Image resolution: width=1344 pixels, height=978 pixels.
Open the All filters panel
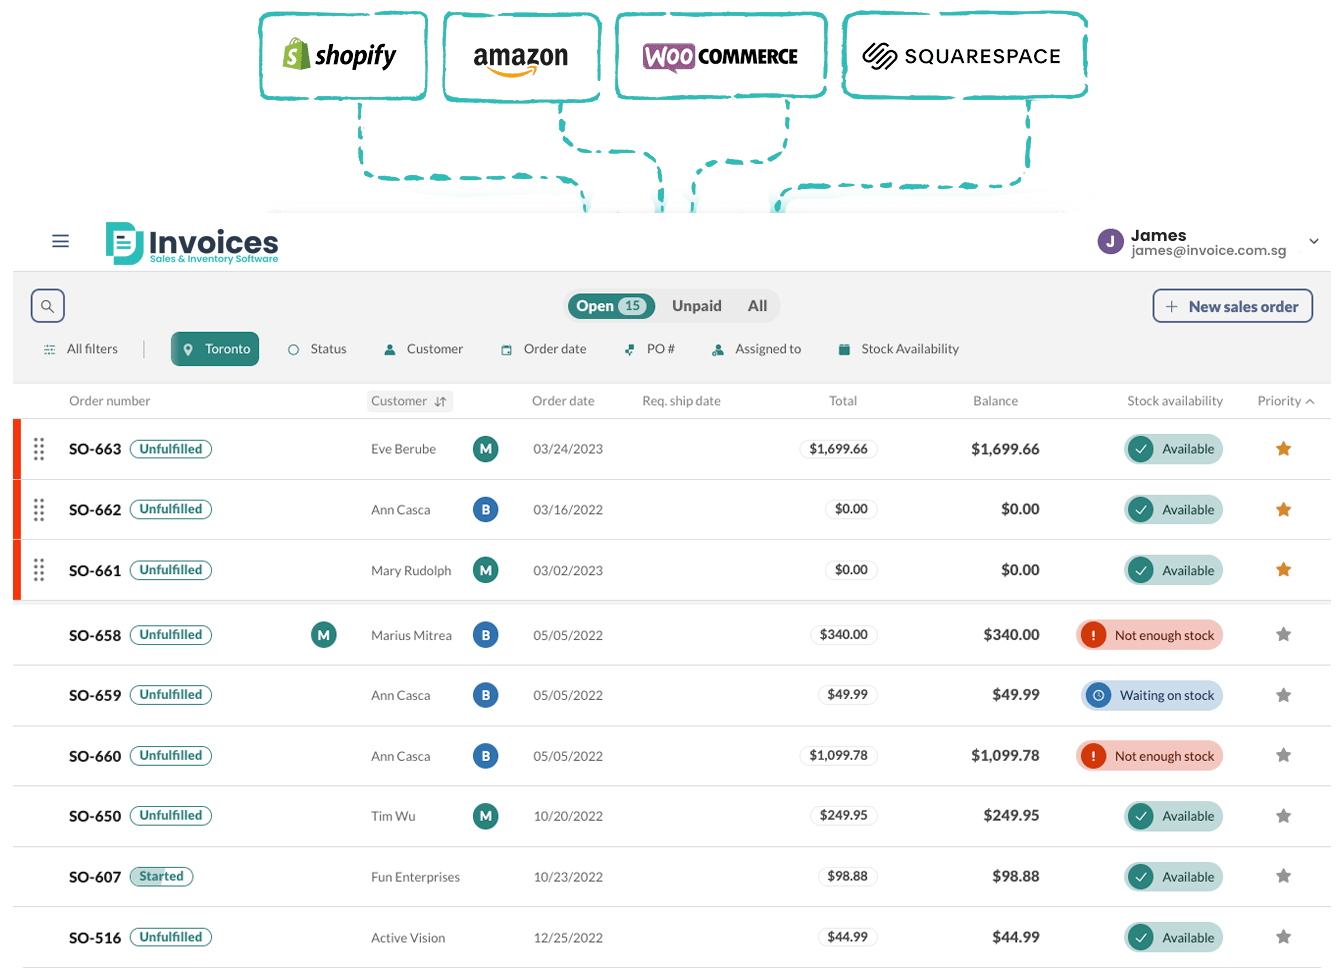pyautogui.click(x=81, y=349)
